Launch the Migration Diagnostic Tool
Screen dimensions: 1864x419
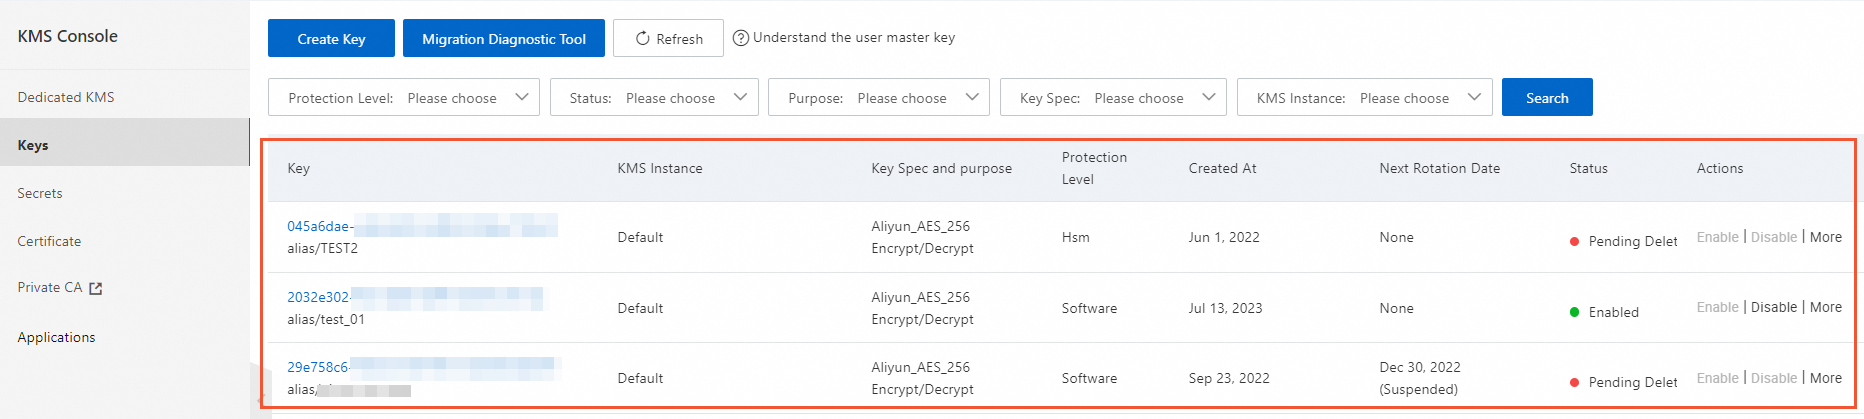click(x=504, y=39)
